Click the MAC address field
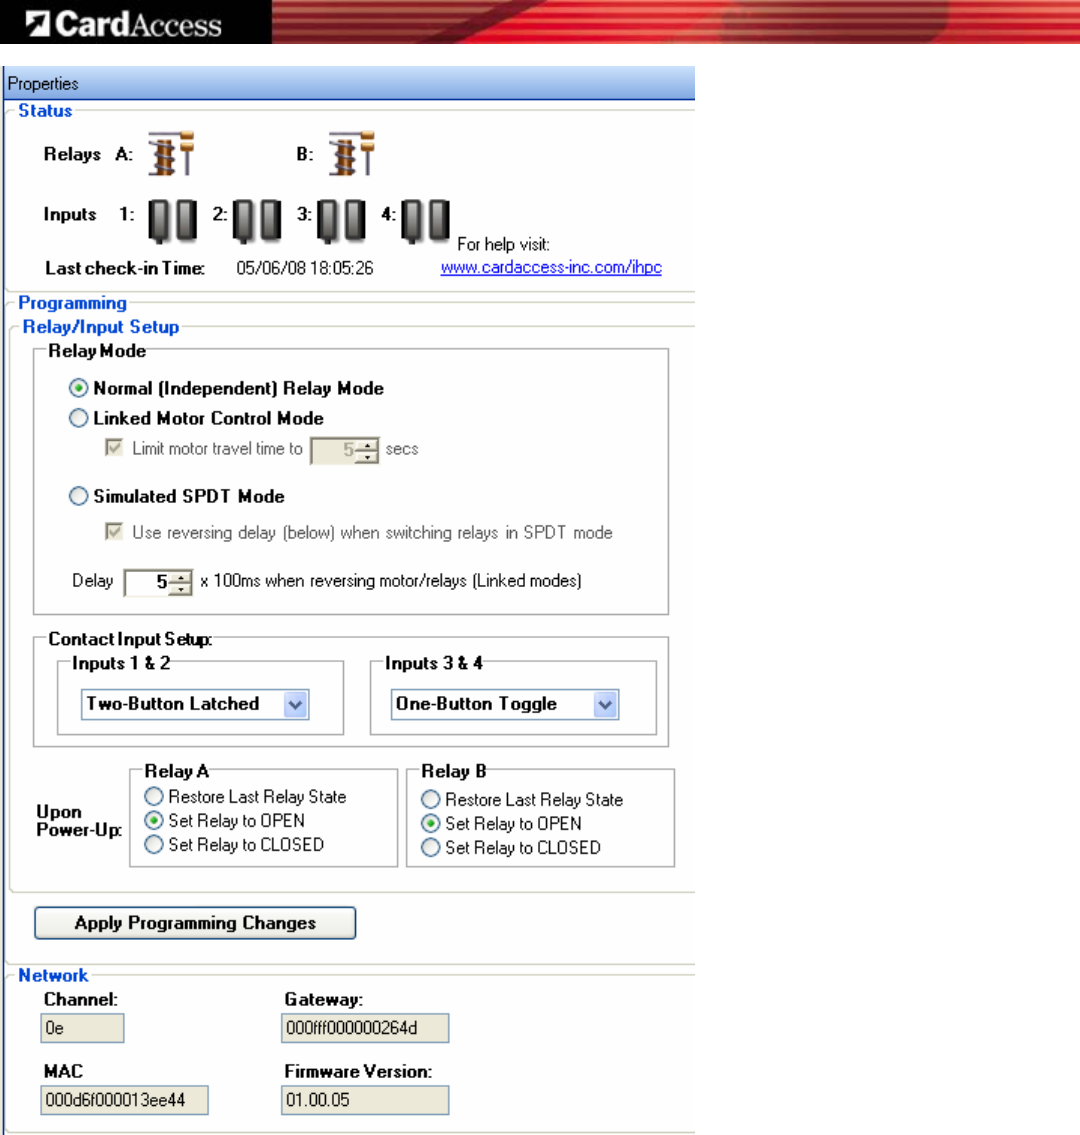 tap(125, 1100)
